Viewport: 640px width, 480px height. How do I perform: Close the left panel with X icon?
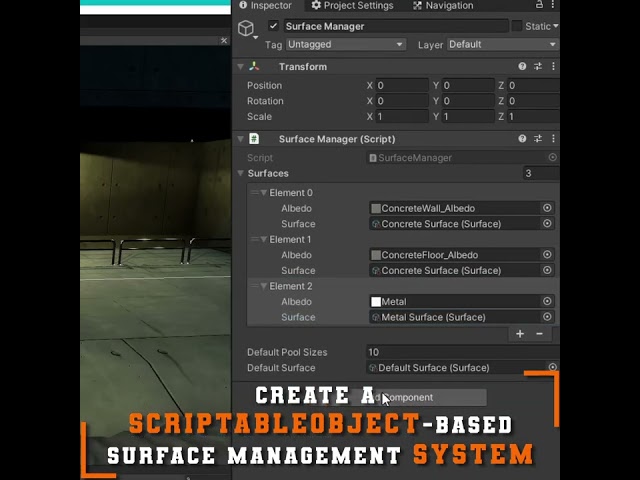pyautogui.click(x=224, y=40)
